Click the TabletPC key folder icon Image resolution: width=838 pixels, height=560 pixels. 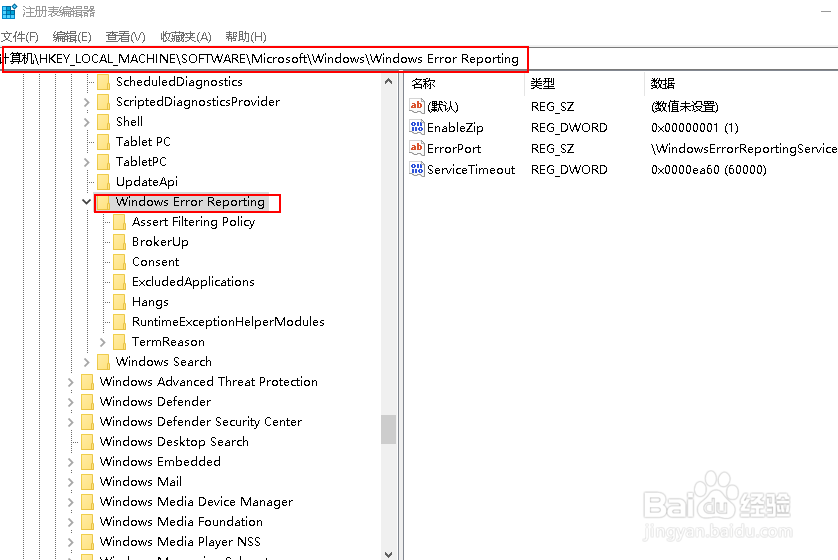(x=104, y=161)
